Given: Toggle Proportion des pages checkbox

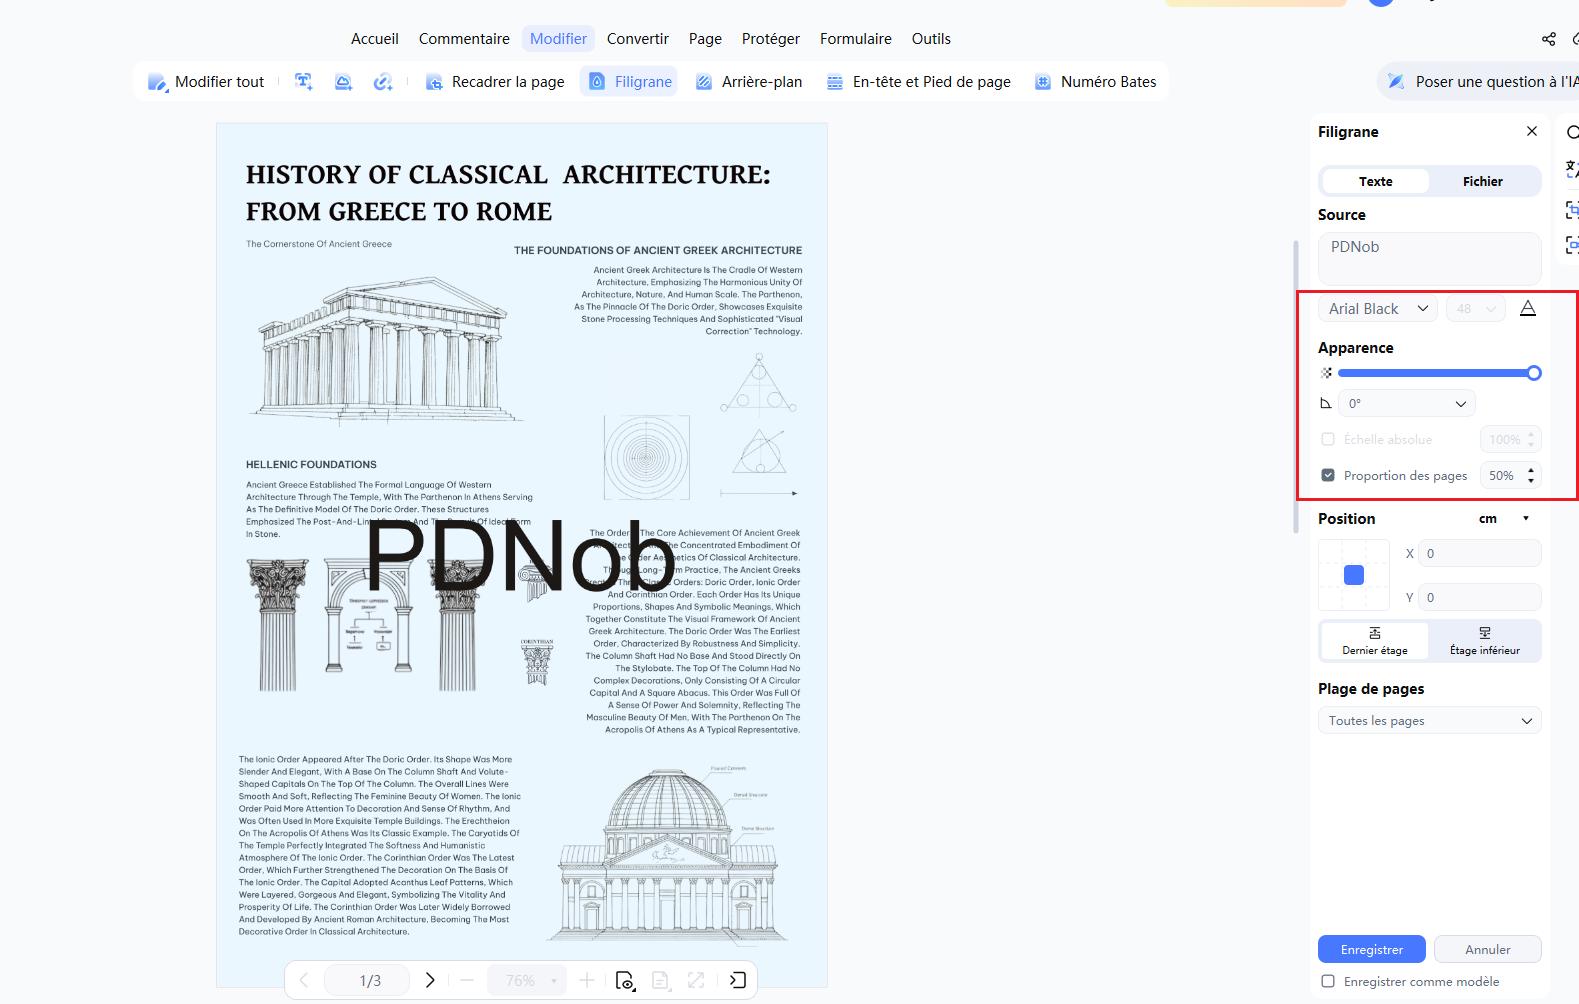Looking at the screenshot, I should point(1328,476).
